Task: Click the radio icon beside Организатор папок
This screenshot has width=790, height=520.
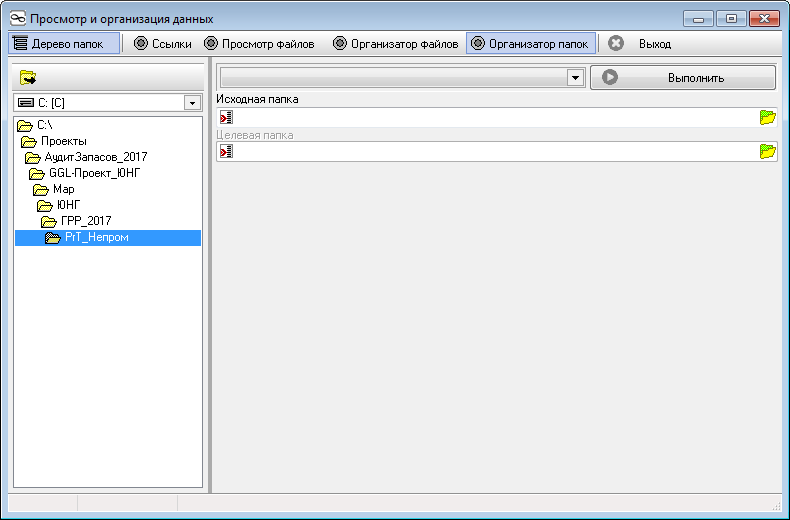Action: [478, 43]
